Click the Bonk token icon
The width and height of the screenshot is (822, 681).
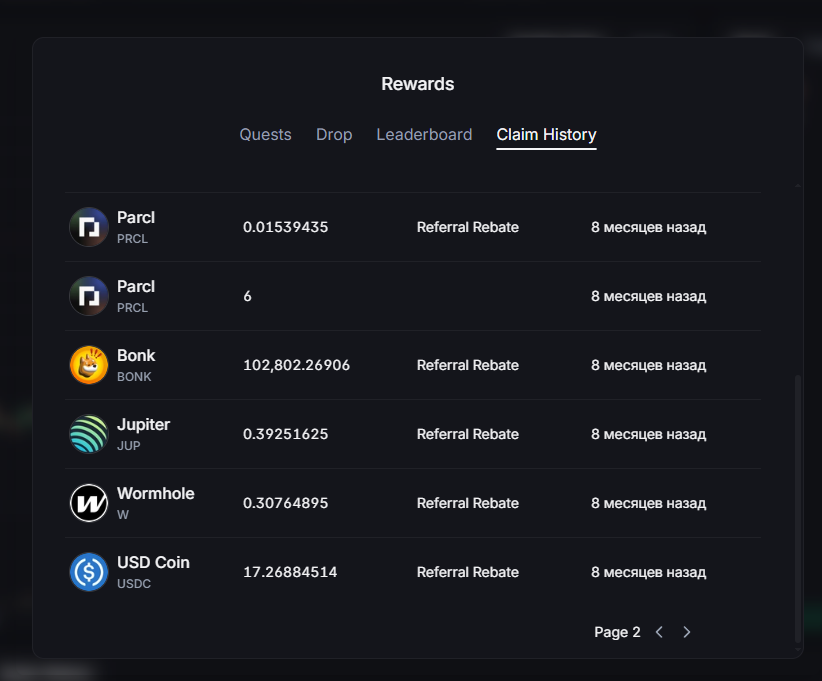pos(89,365)
